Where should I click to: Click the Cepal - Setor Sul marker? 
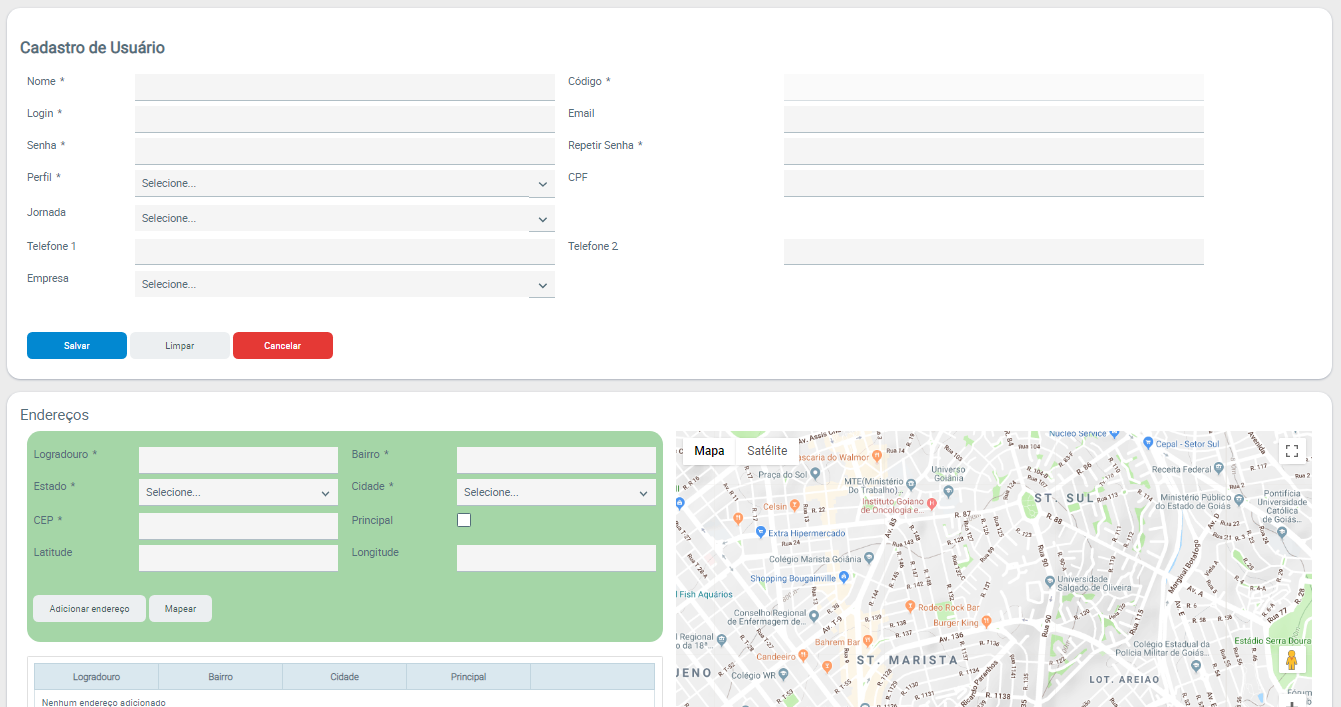(x=1148, y=443)
